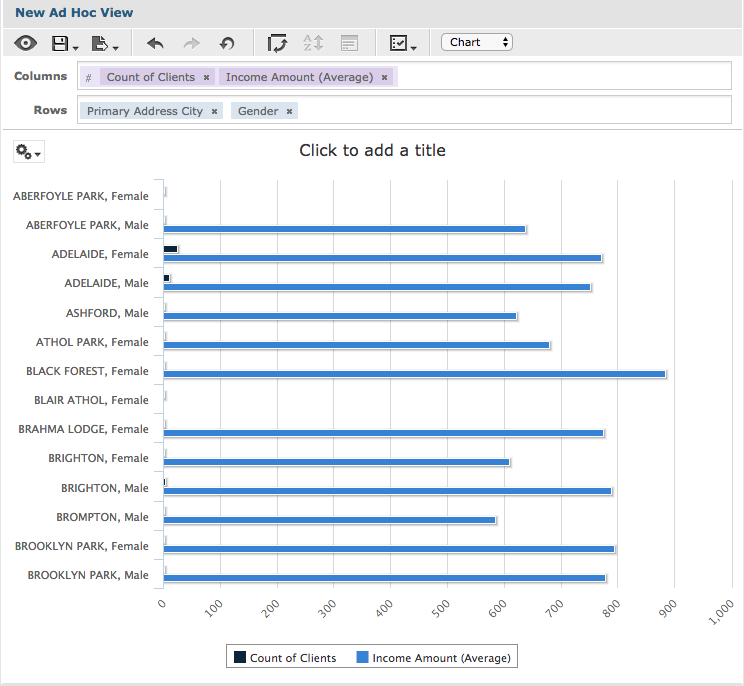The height and width of the screenshot is (686, 744).
Task: Select the Gender field chip in Rows
Action: point(258,111)
